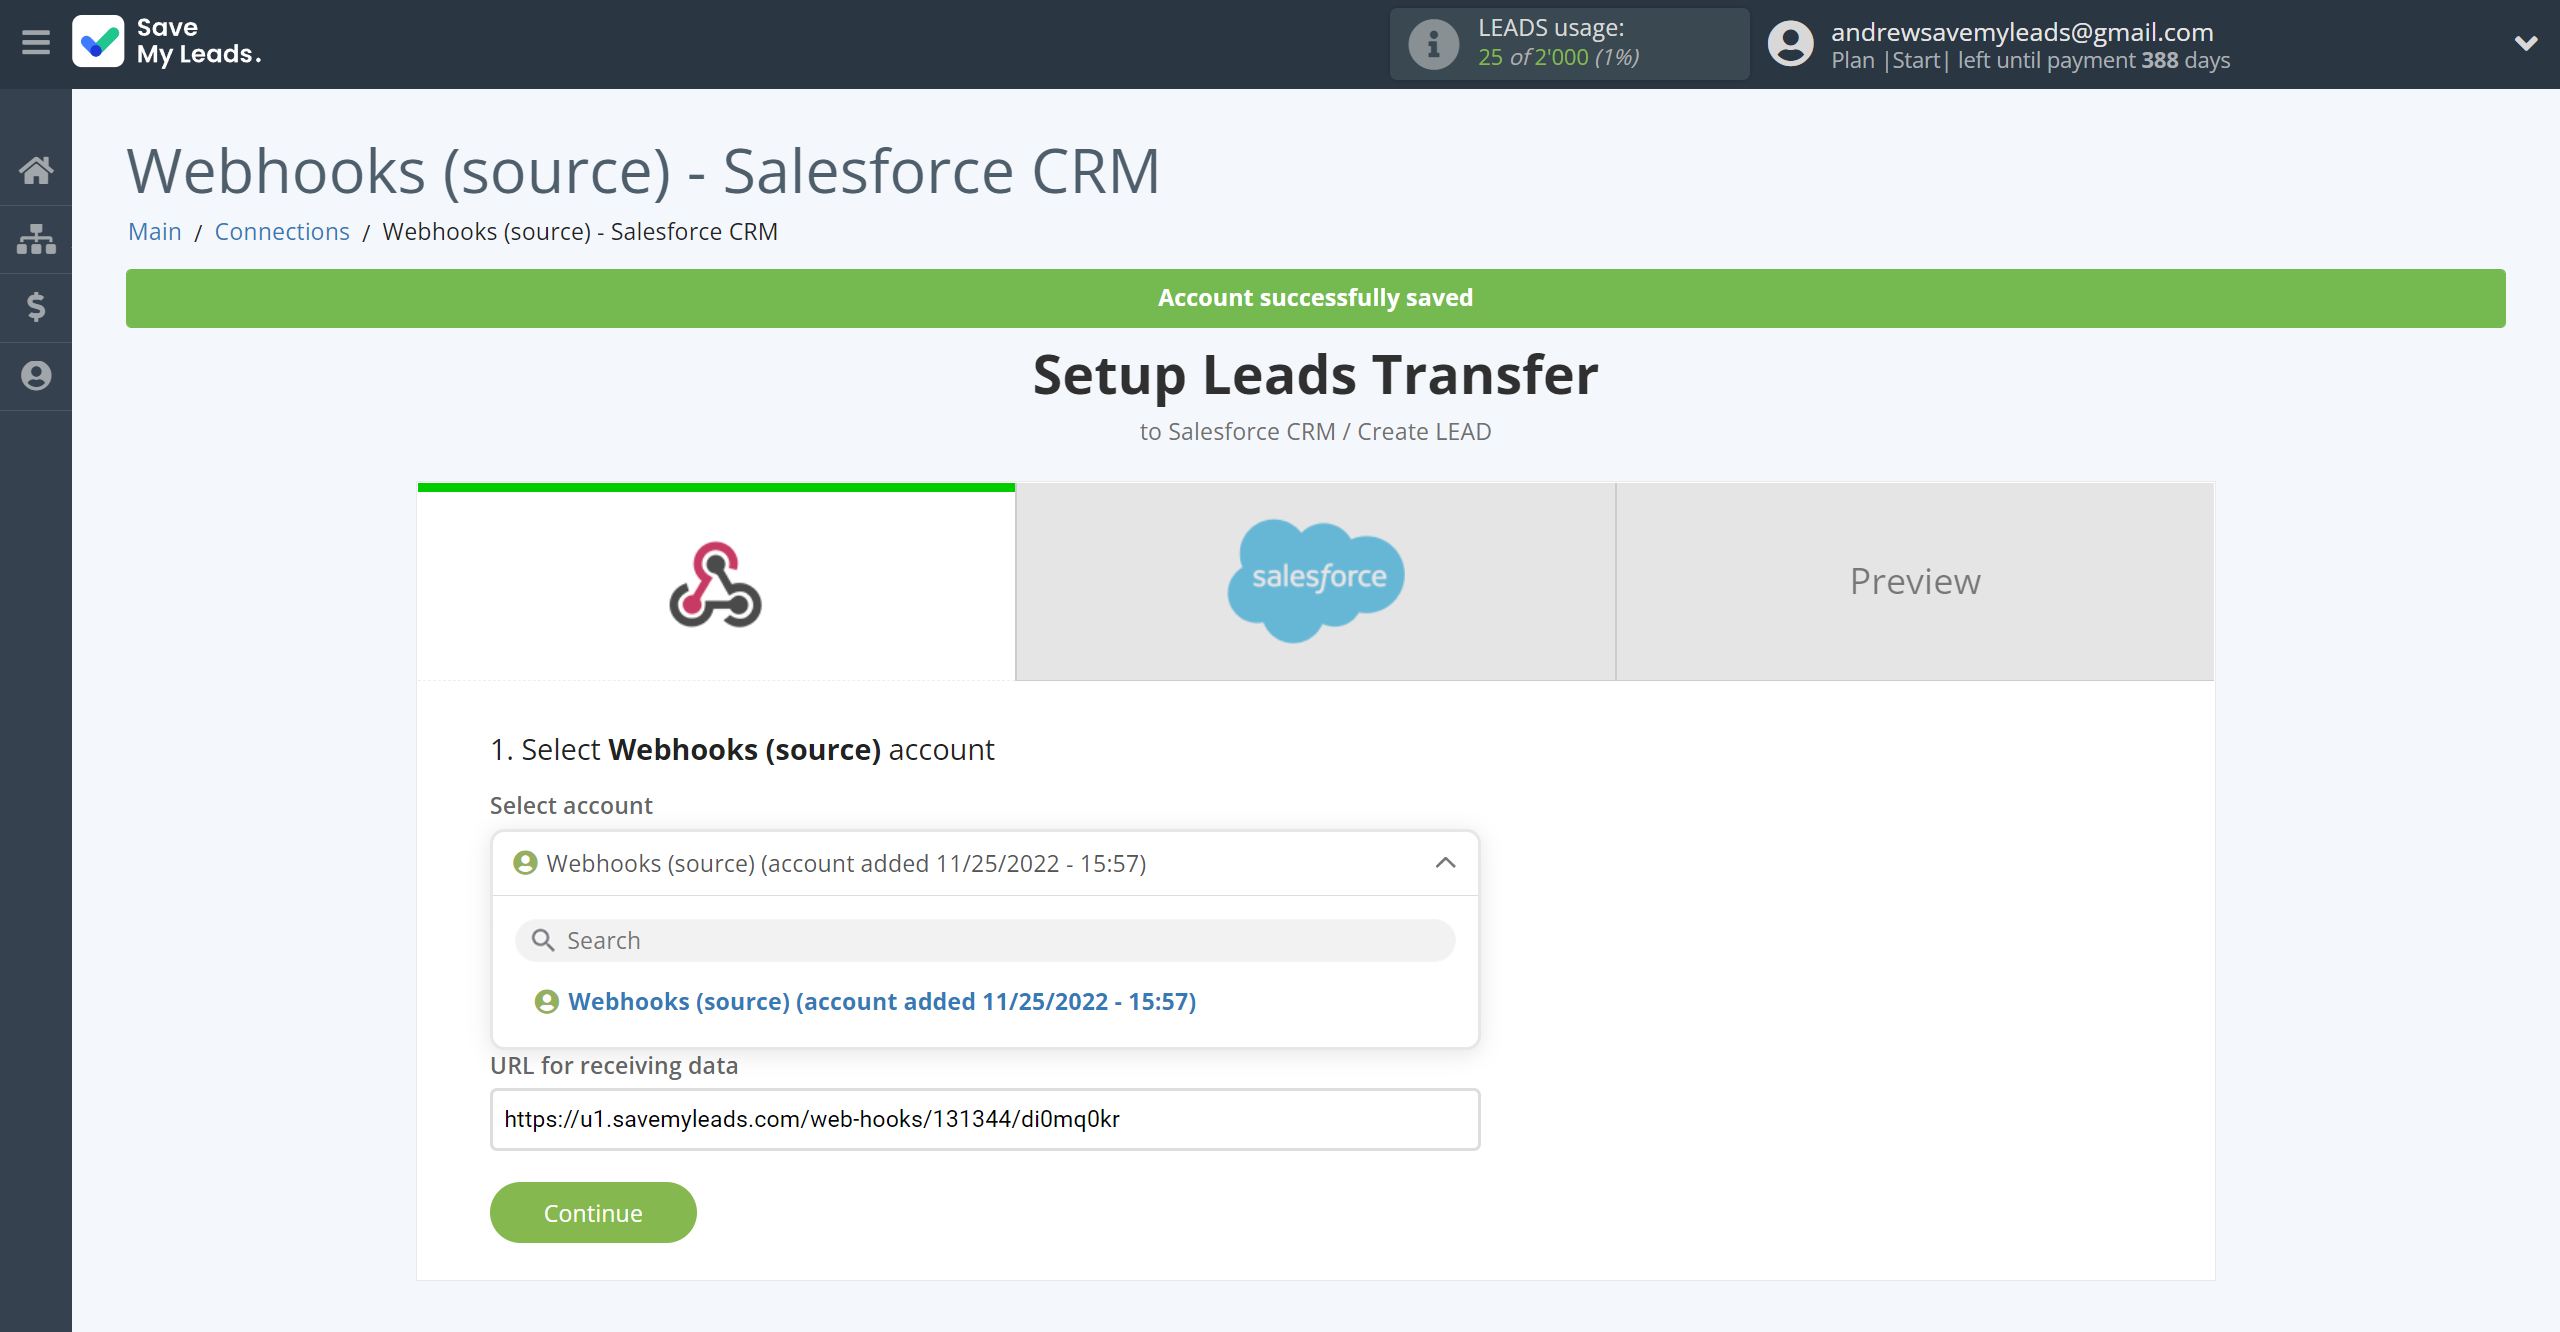Open billing via the sidebar dollar icon

coord(36,307)
